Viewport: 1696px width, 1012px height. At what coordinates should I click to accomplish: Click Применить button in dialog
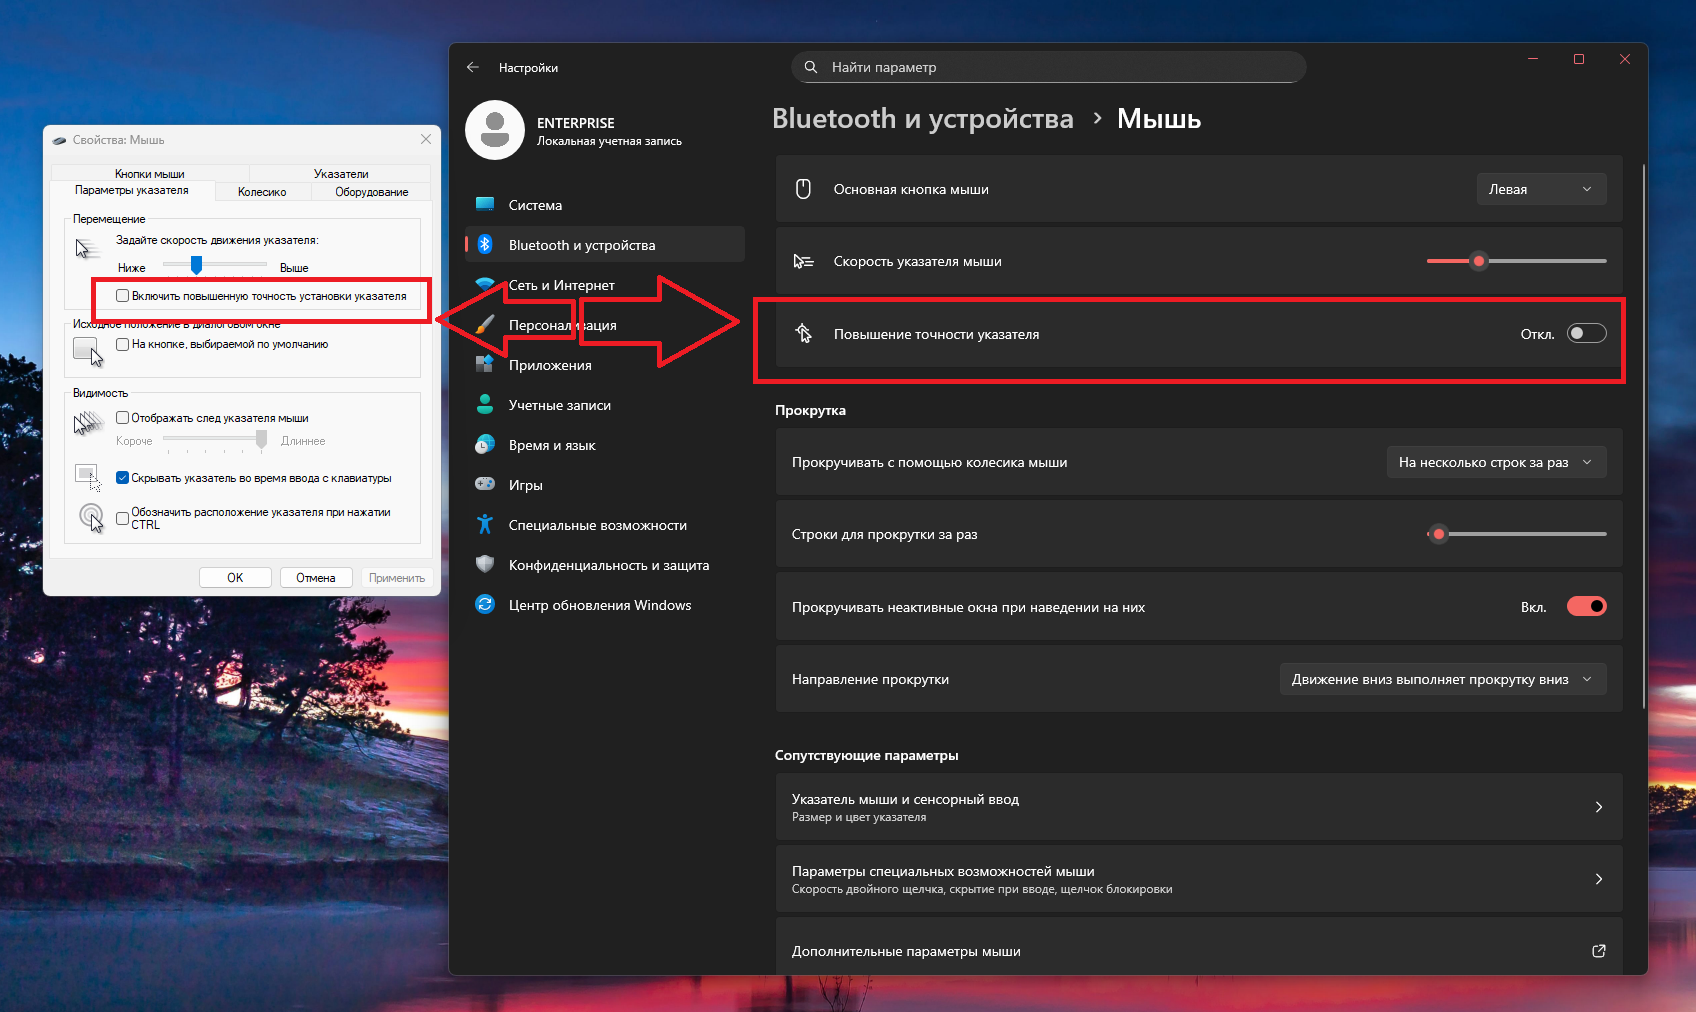[397, 578]
